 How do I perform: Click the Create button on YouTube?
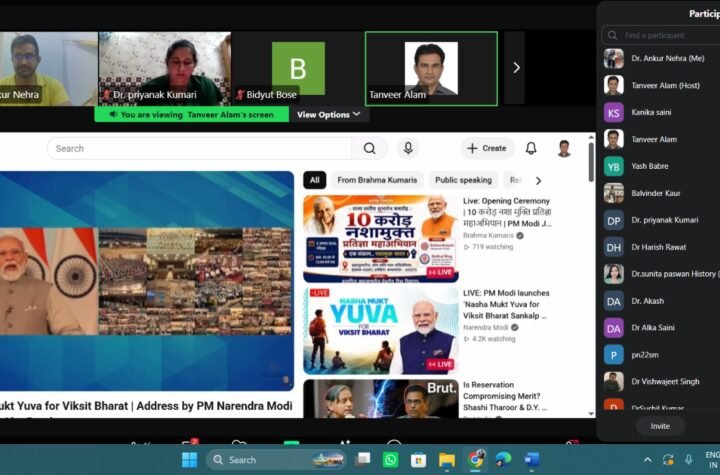487,148
